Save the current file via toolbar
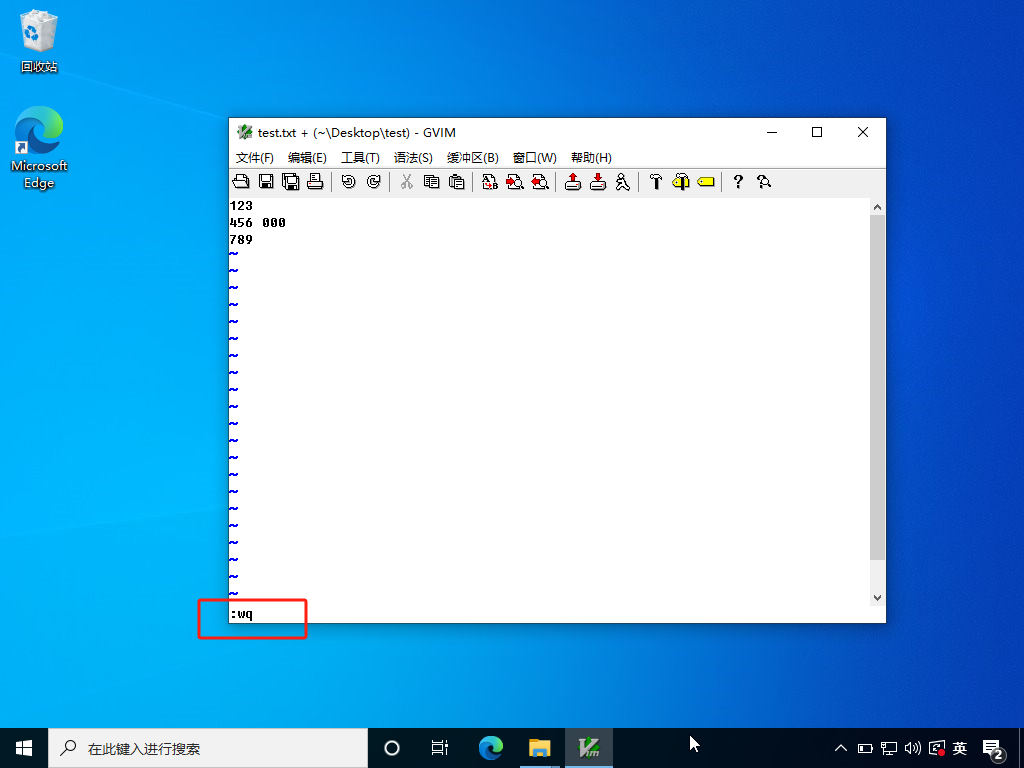1024x768 pixels. [266, 182]
